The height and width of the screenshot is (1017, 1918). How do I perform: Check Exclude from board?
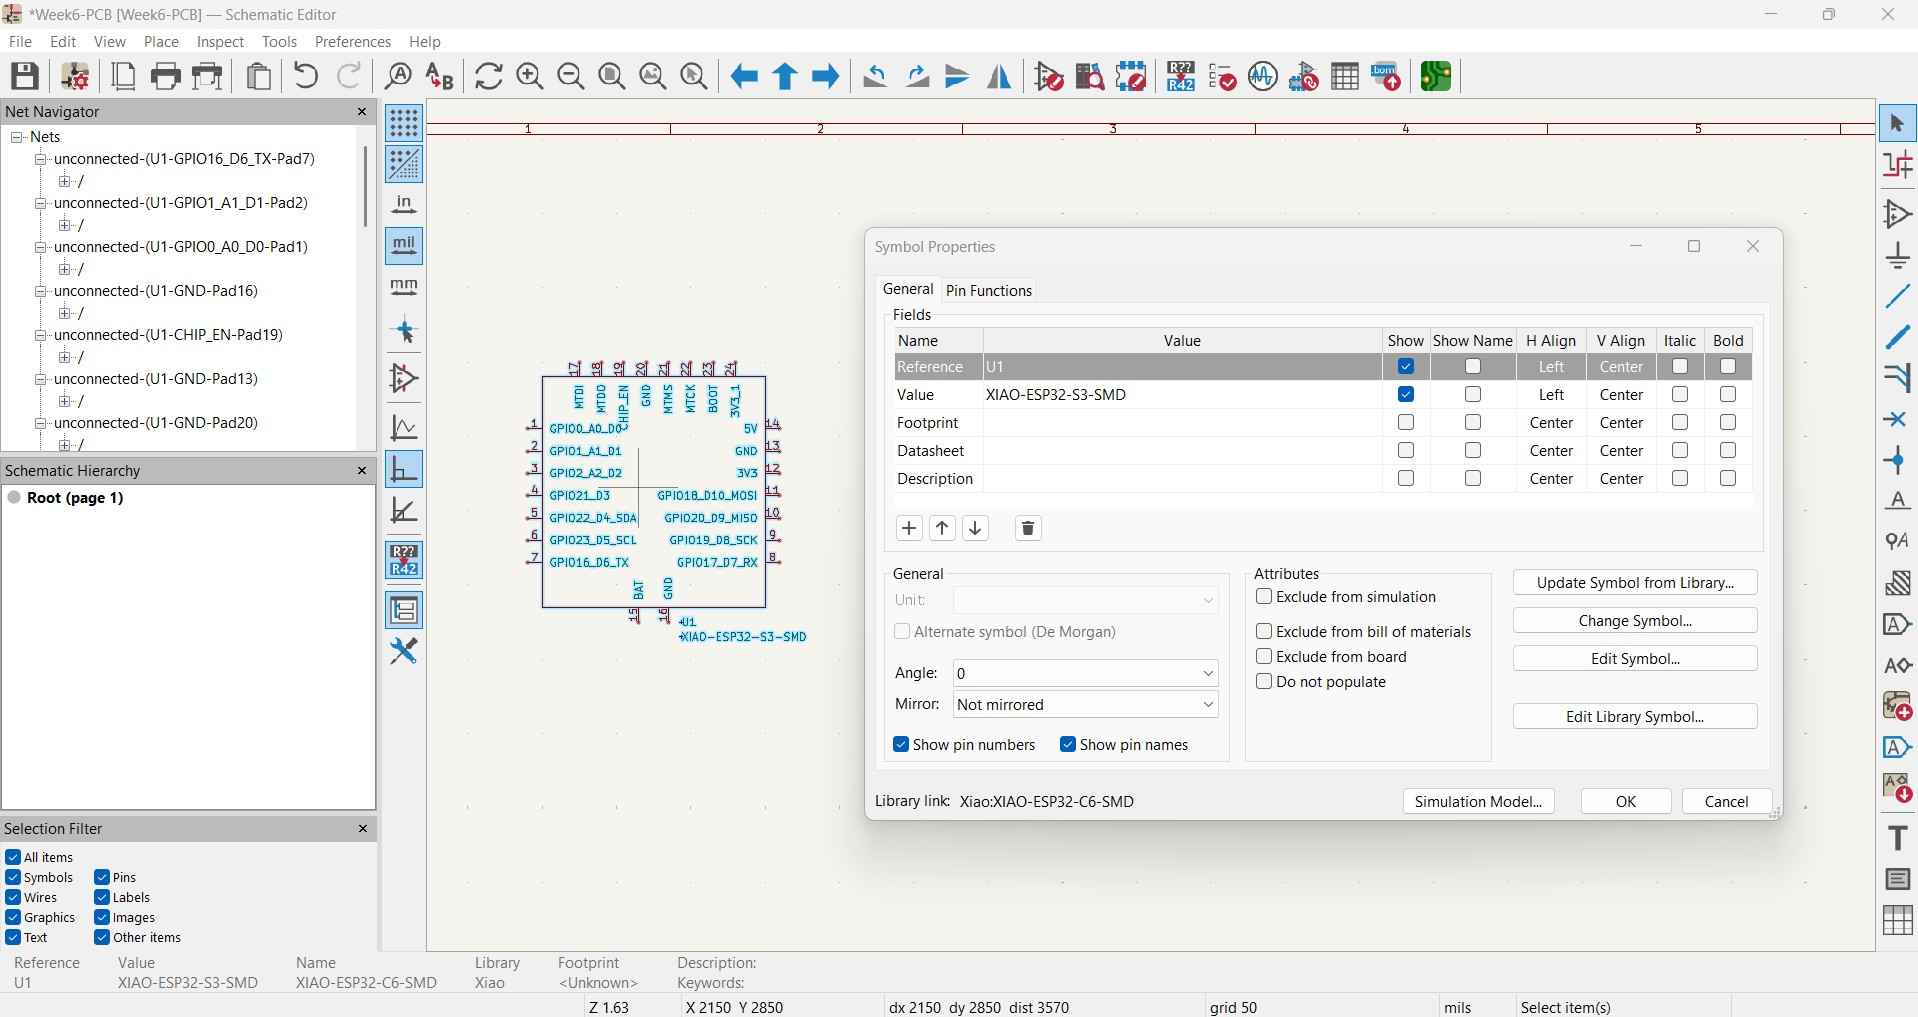click(x=1264, y=657)
